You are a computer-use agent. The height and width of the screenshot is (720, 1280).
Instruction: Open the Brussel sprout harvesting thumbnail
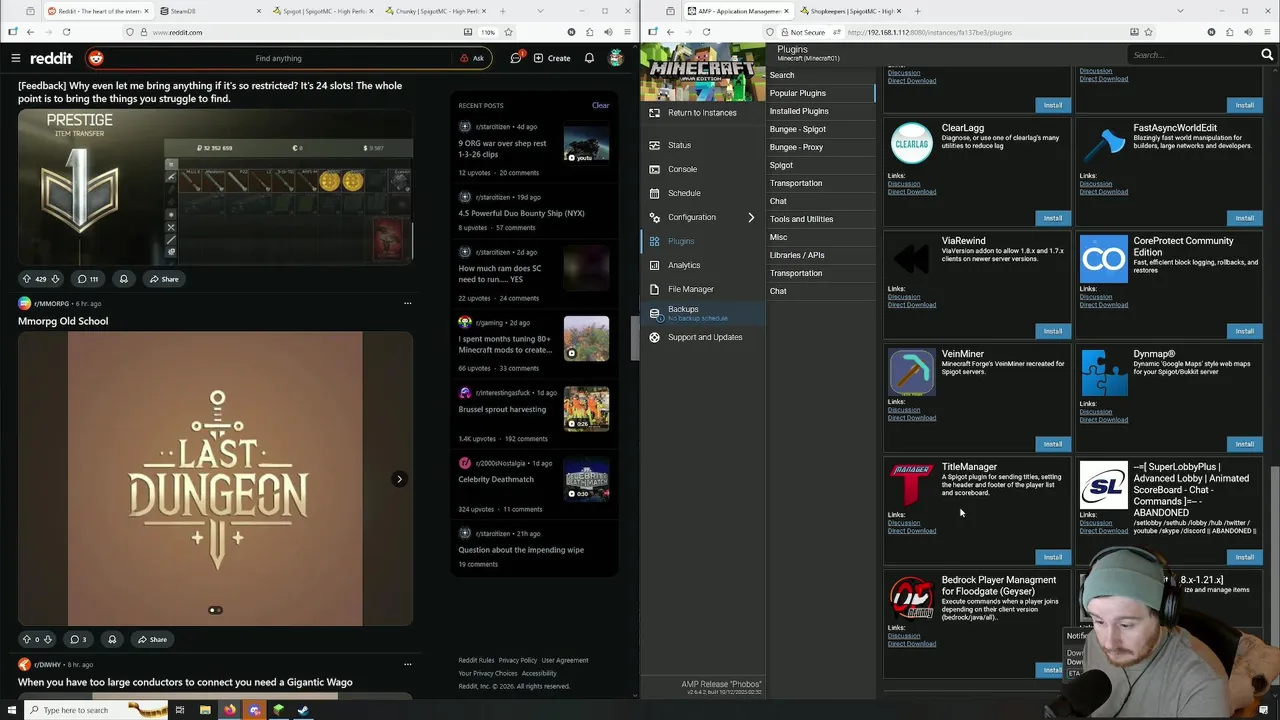(586, 408)
